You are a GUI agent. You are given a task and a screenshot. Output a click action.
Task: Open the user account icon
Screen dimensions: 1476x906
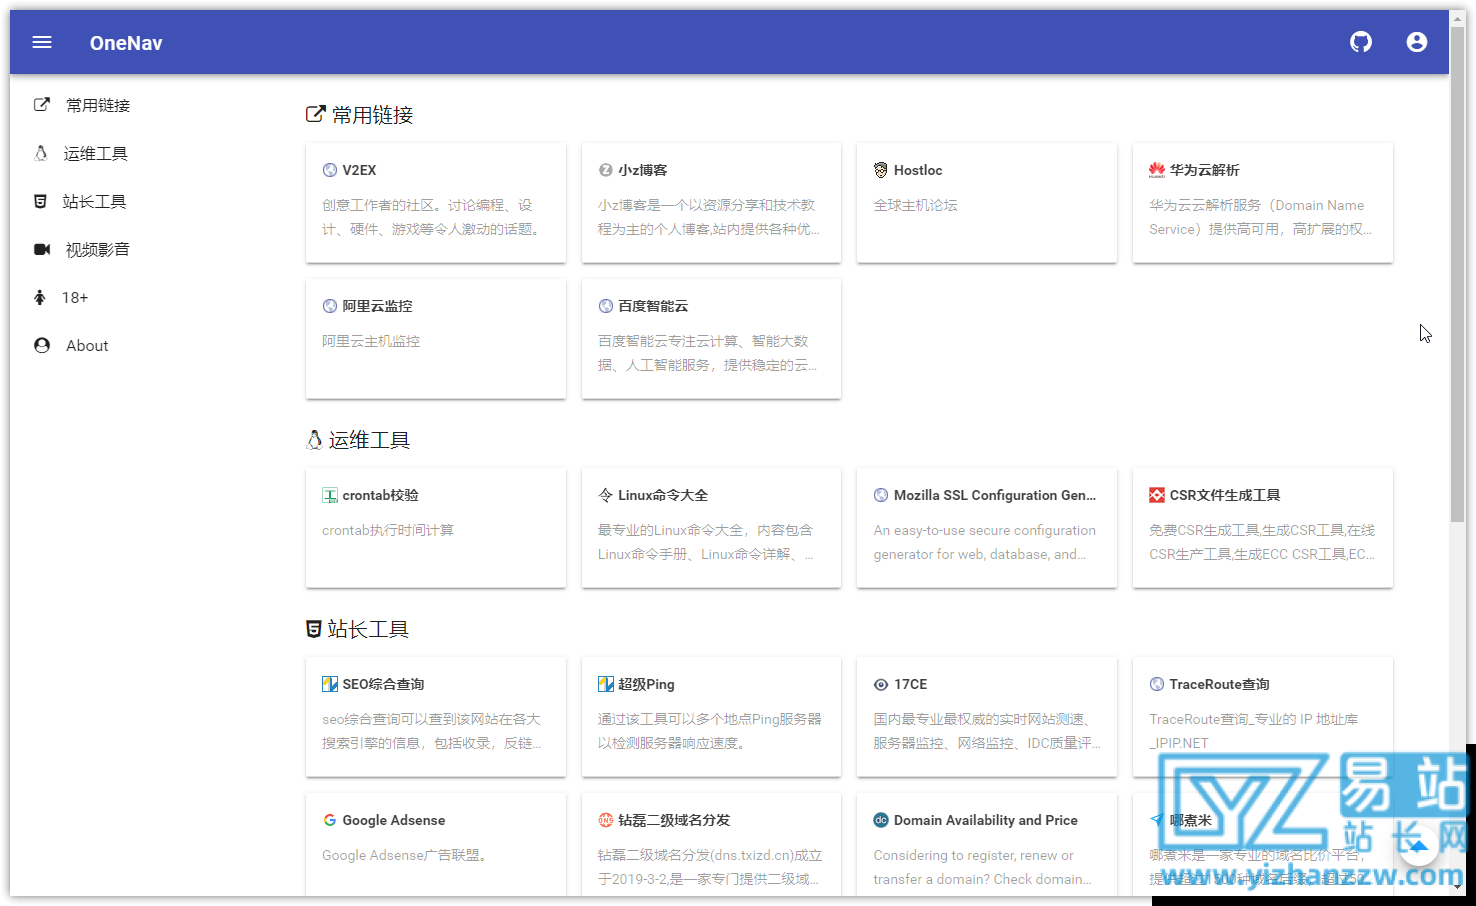[1417, 42]
